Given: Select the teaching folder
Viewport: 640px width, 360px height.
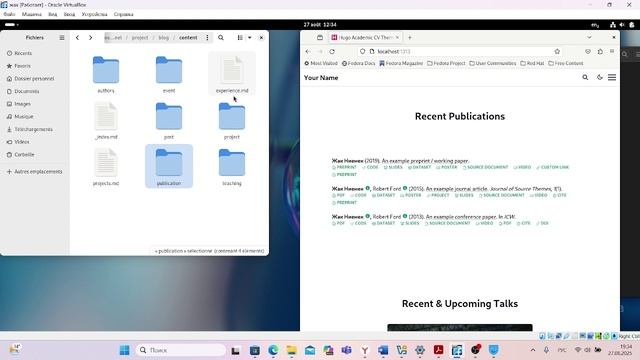Looking at the screenshot, I should 232,167.
